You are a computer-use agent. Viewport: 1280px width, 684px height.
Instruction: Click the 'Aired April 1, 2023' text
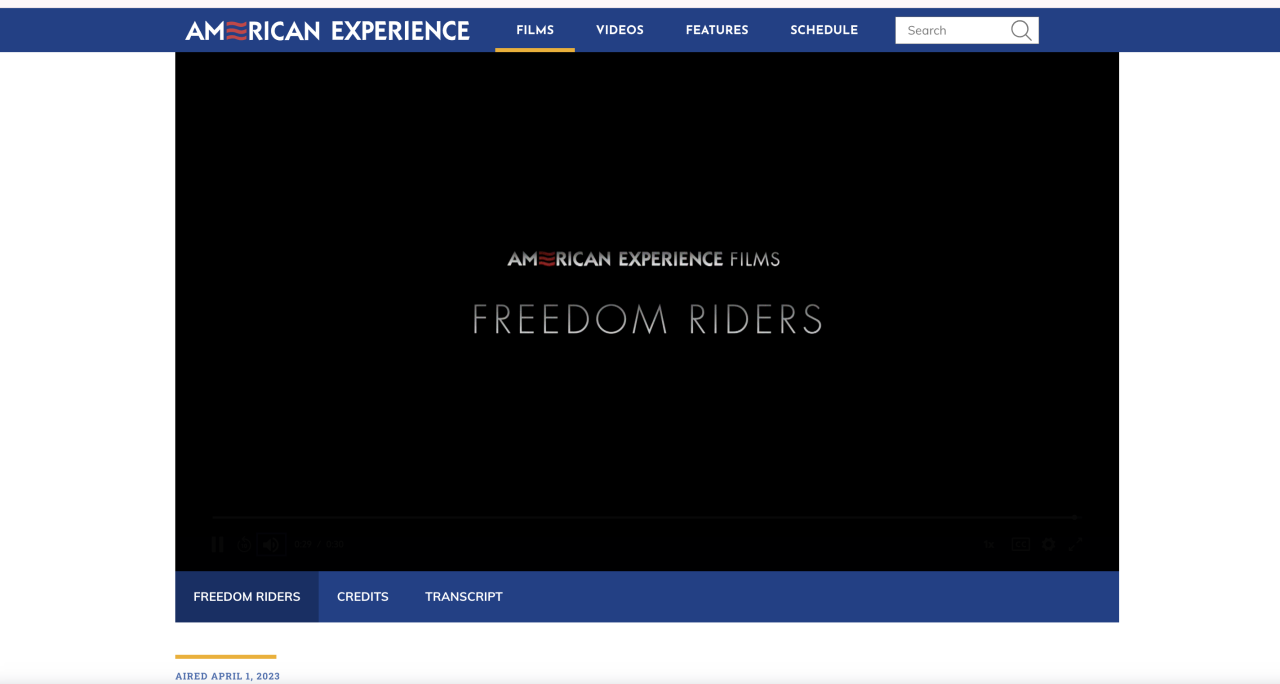[228, 676]
